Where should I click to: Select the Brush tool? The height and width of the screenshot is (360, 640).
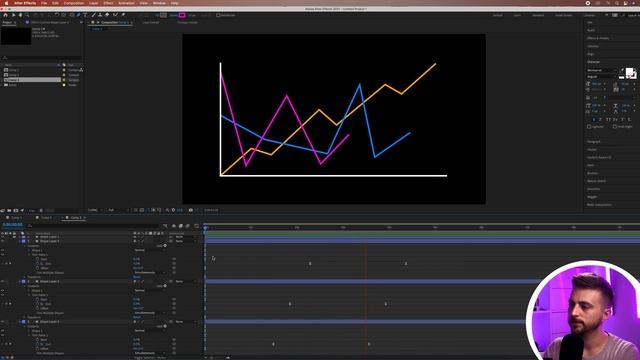pos(93,15)
